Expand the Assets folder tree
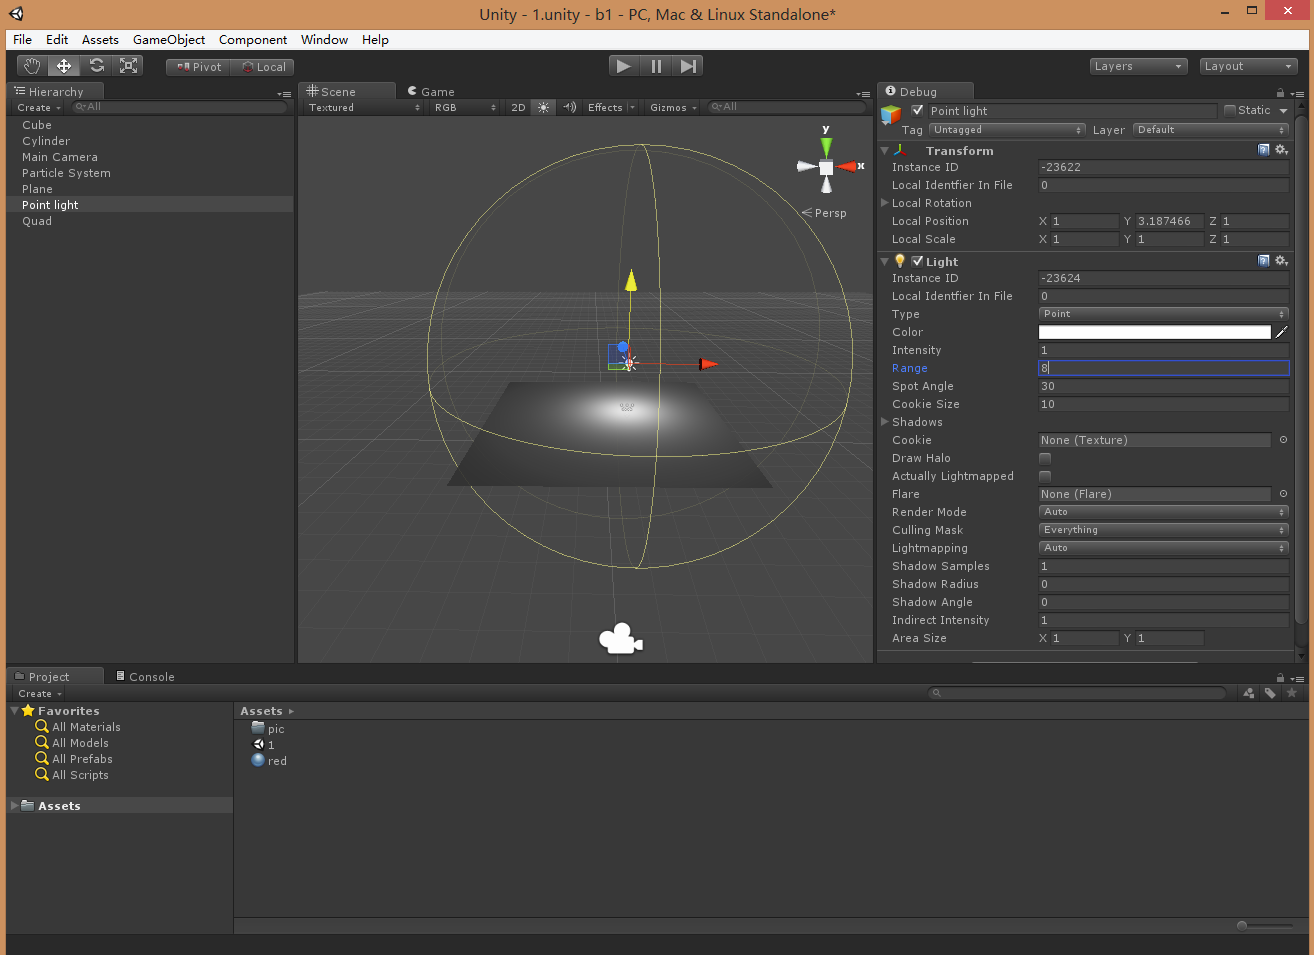 click(x=14, y=805)
